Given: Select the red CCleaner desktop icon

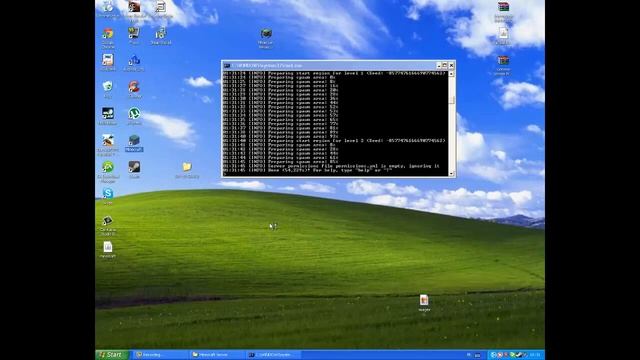Looking at the screenshot, I should [134, 87].
